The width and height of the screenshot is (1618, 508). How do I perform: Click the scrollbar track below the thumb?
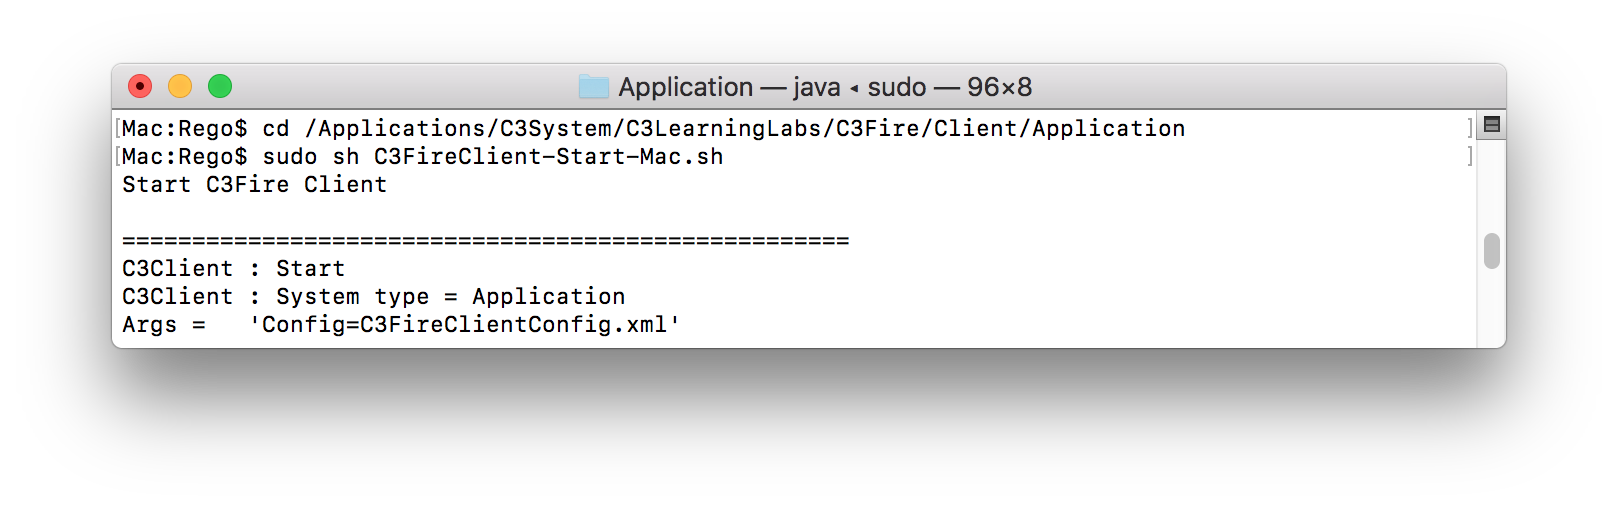click(x=1491, y=310)
